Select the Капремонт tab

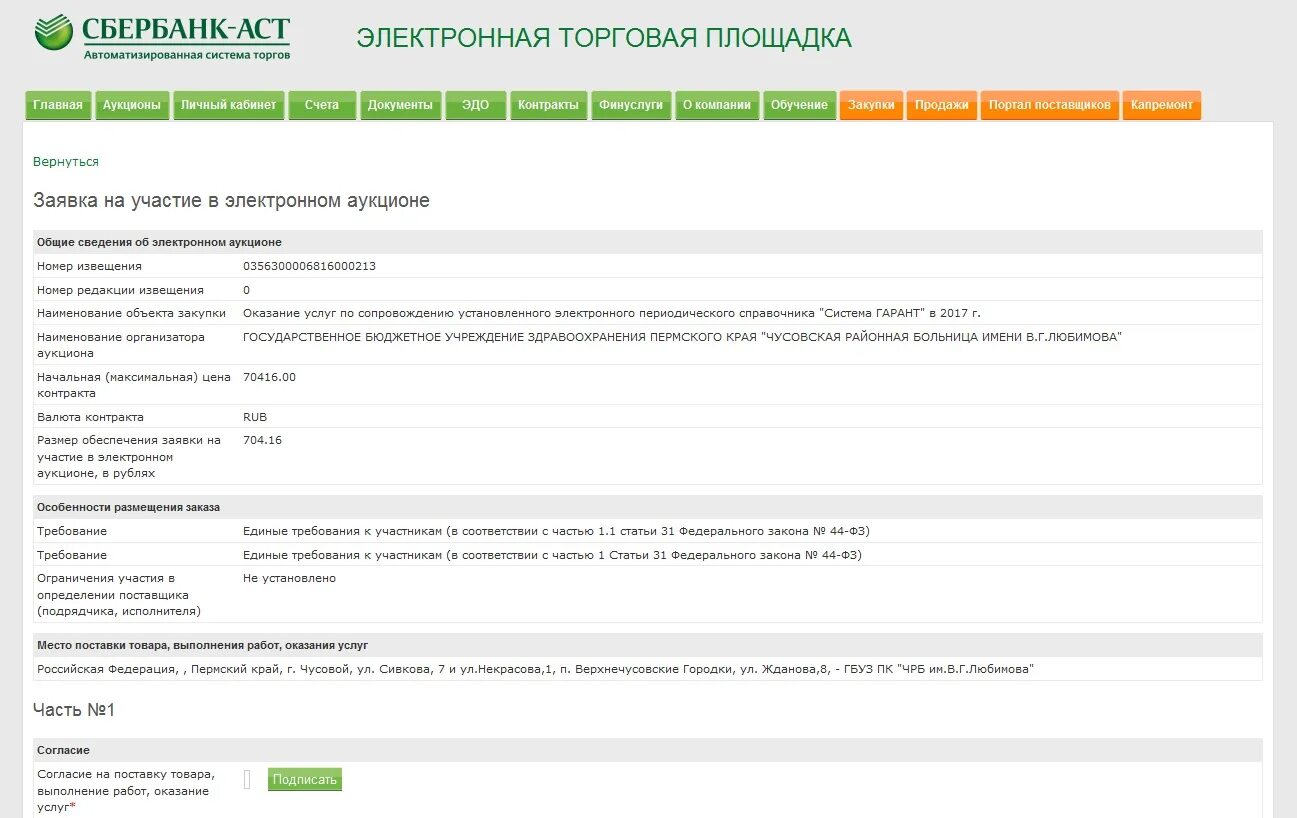[x=1162, y=105]
